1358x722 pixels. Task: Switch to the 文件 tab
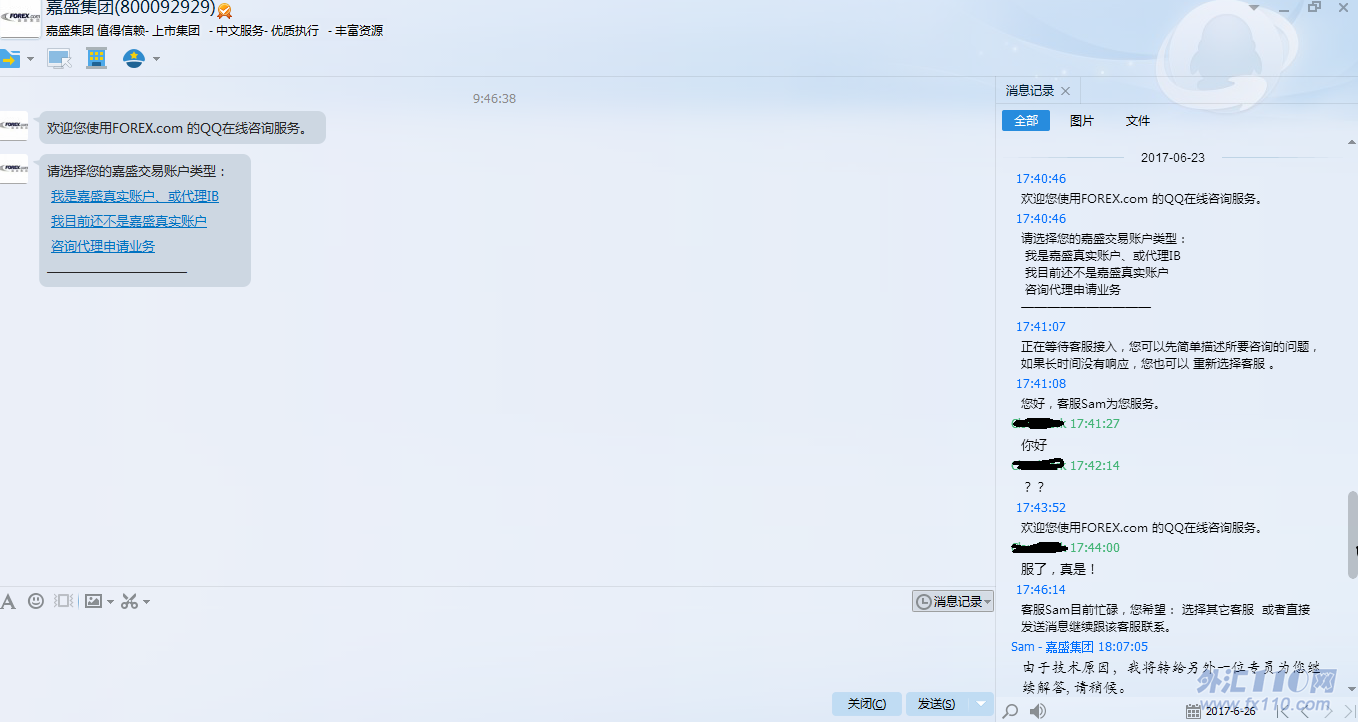click(1138, 121)
